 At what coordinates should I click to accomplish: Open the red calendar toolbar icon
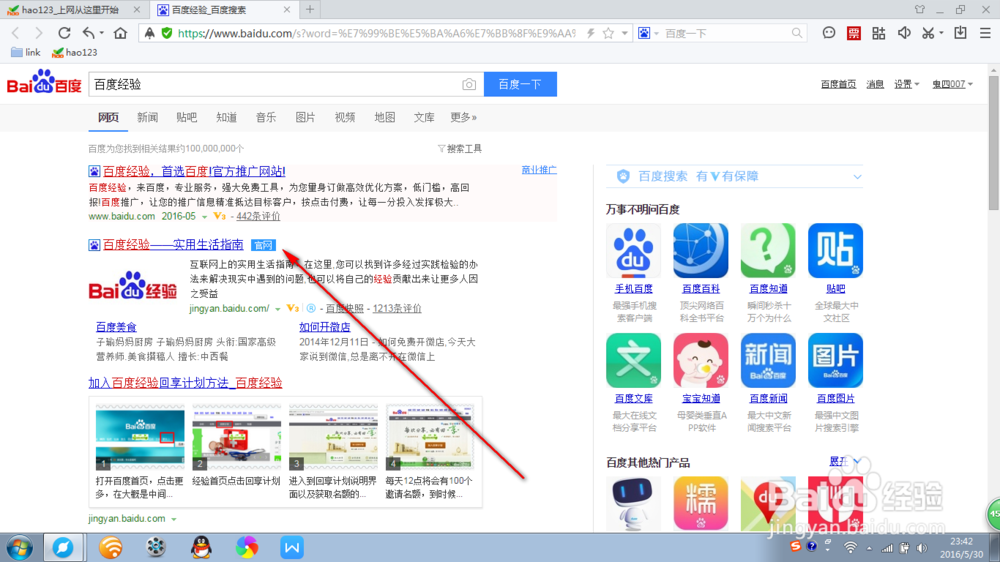(853, 33)
